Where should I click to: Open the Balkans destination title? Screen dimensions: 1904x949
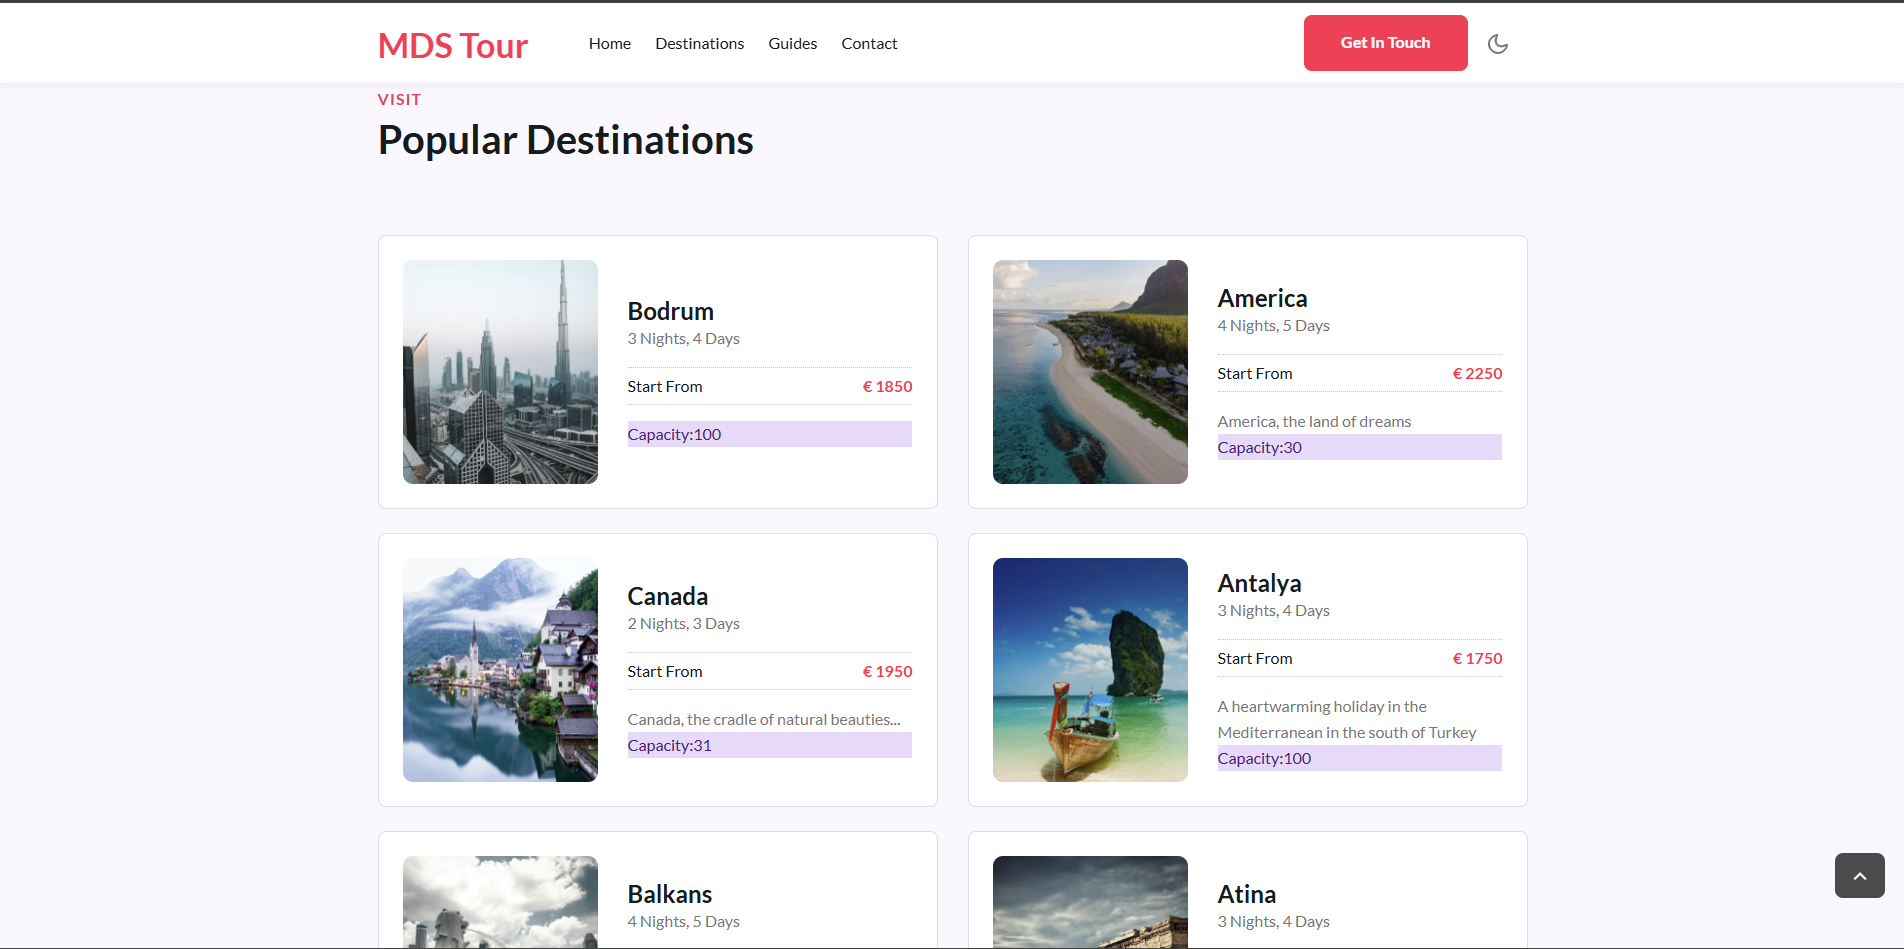coord(670,894)
